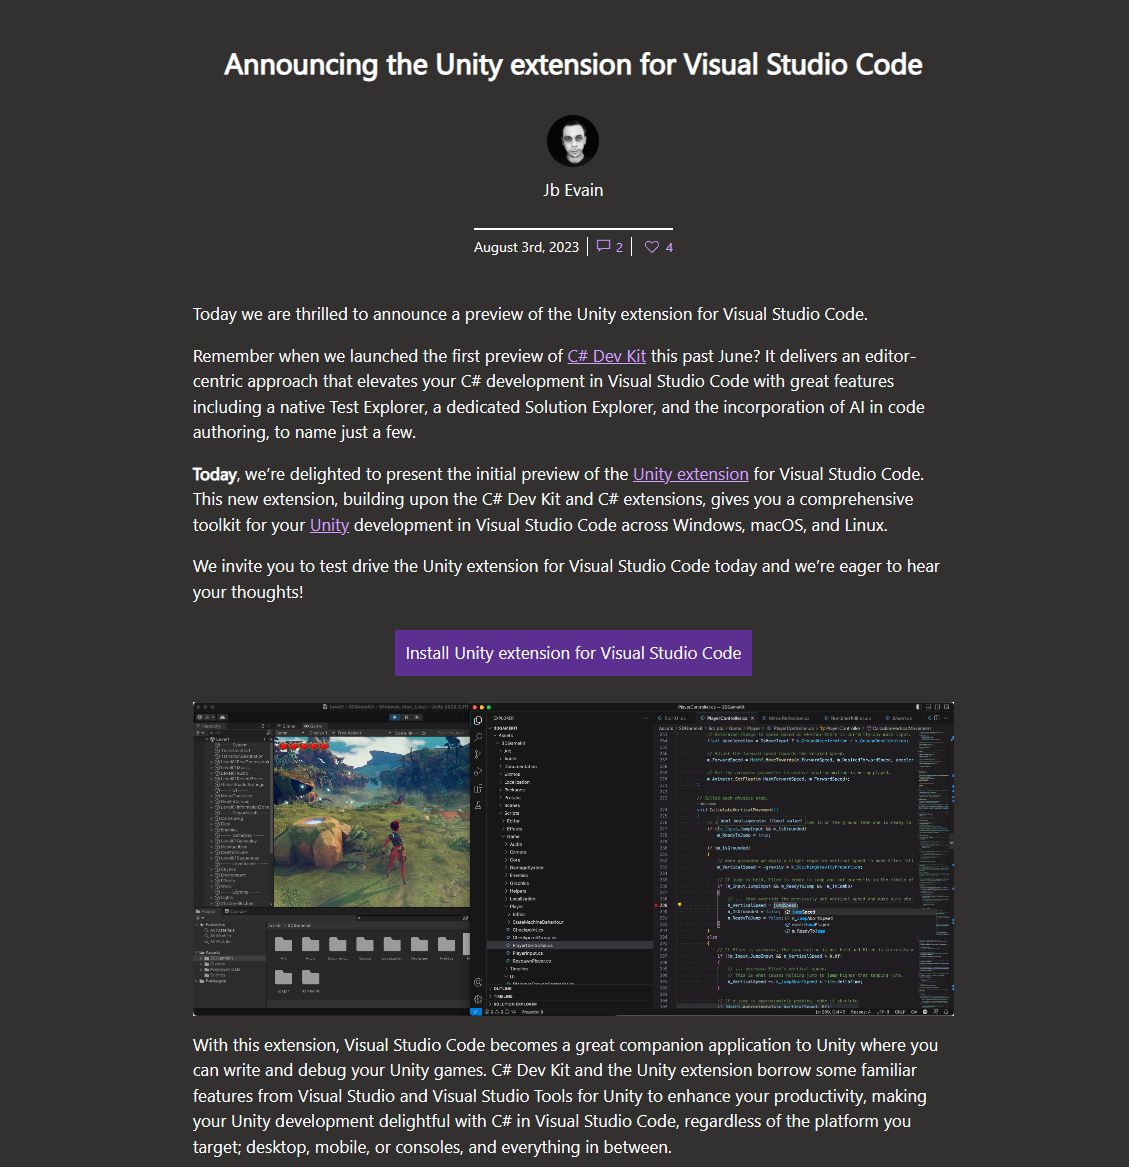Image resolution: width=1129 pixels, height=1167 pixels.
Task: Toggle the Unity editor Play button
Action: (394, 717)
